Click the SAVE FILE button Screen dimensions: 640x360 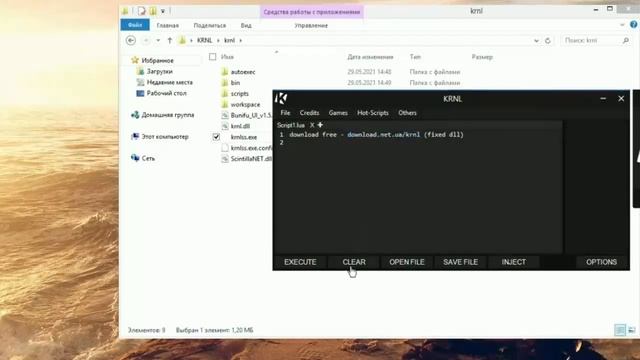point(460,262)
